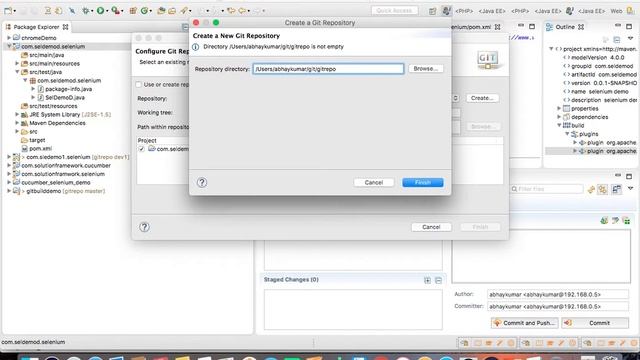The image size is (640, 360).
Task: Toggle the 'Use or create repository' checkbox
Action: [139, 84]
